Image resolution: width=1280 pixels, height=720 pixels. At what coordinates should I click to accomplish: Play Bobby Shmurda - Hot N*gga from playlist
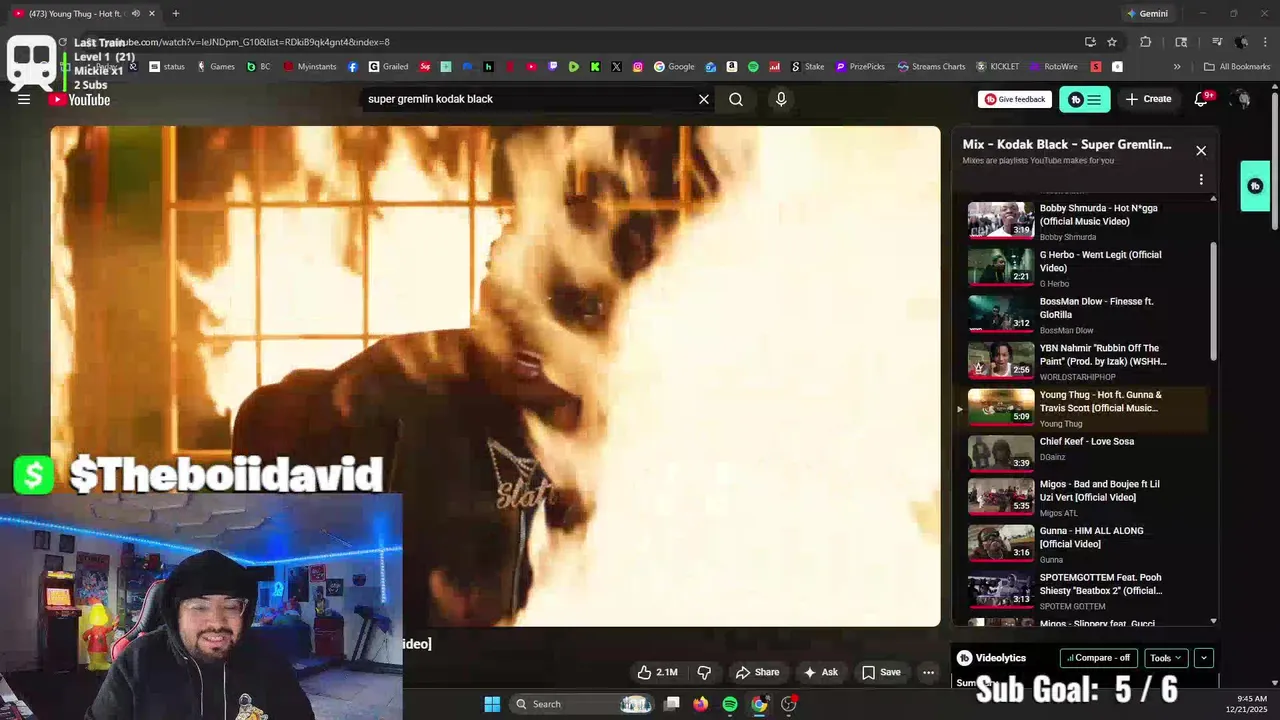(1086, 221)
